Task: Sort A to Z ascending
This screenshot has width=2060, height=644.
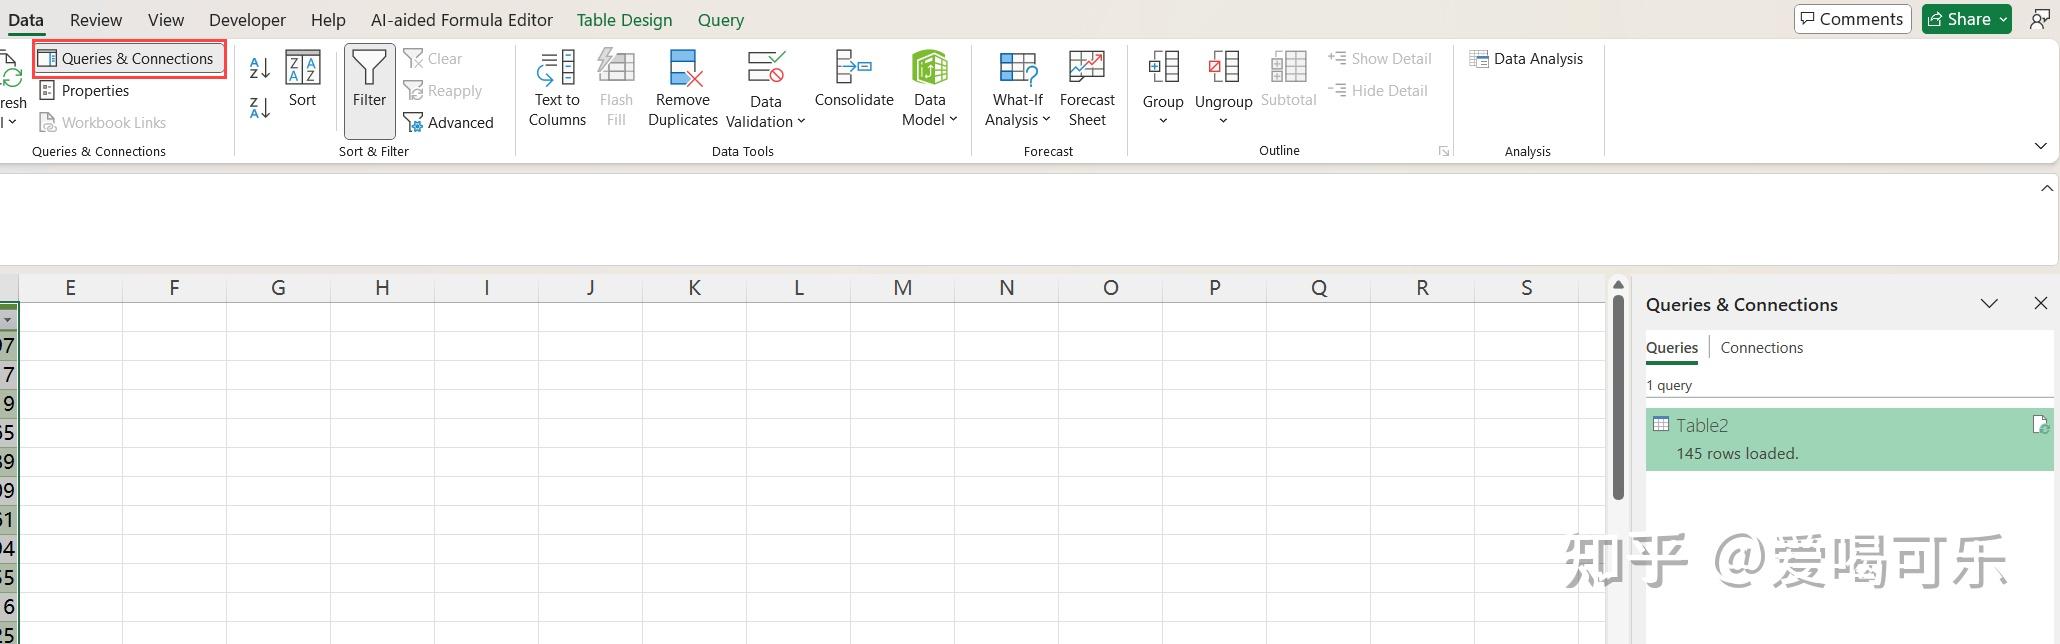Action: click(x=259, y=68)
